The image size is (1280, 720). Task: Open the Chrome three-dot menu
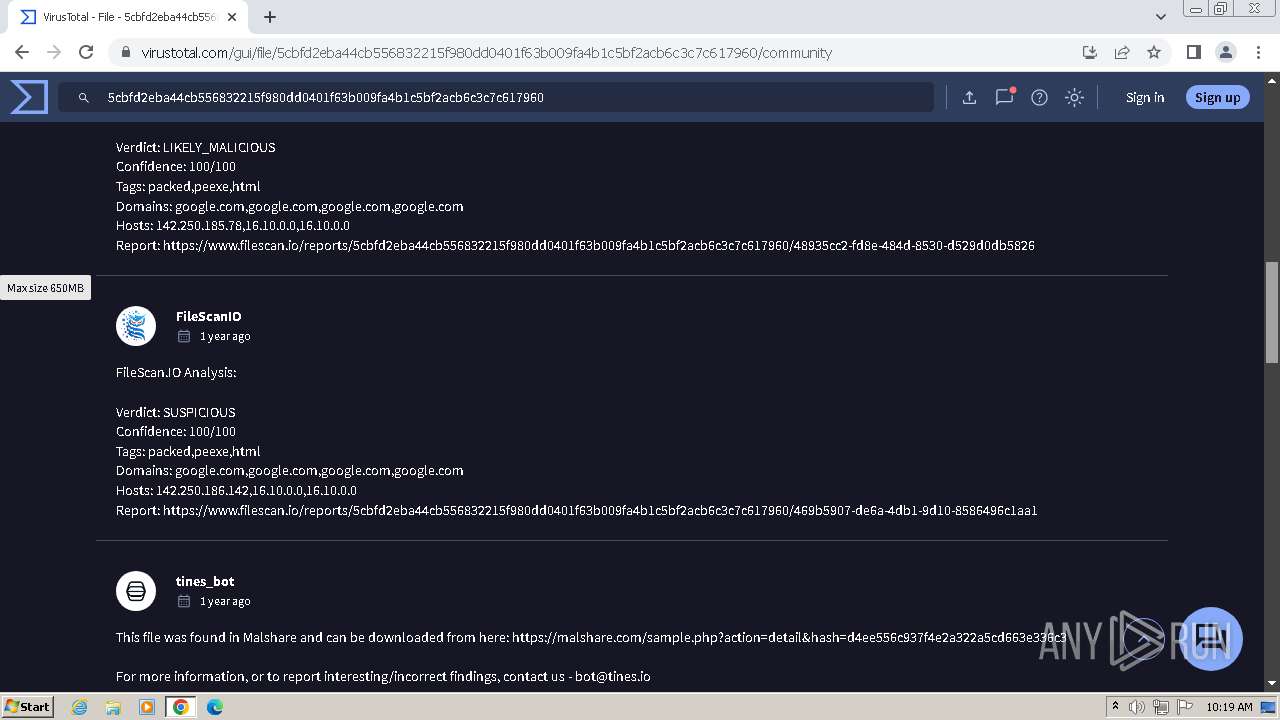click(x=1257, y=52)
